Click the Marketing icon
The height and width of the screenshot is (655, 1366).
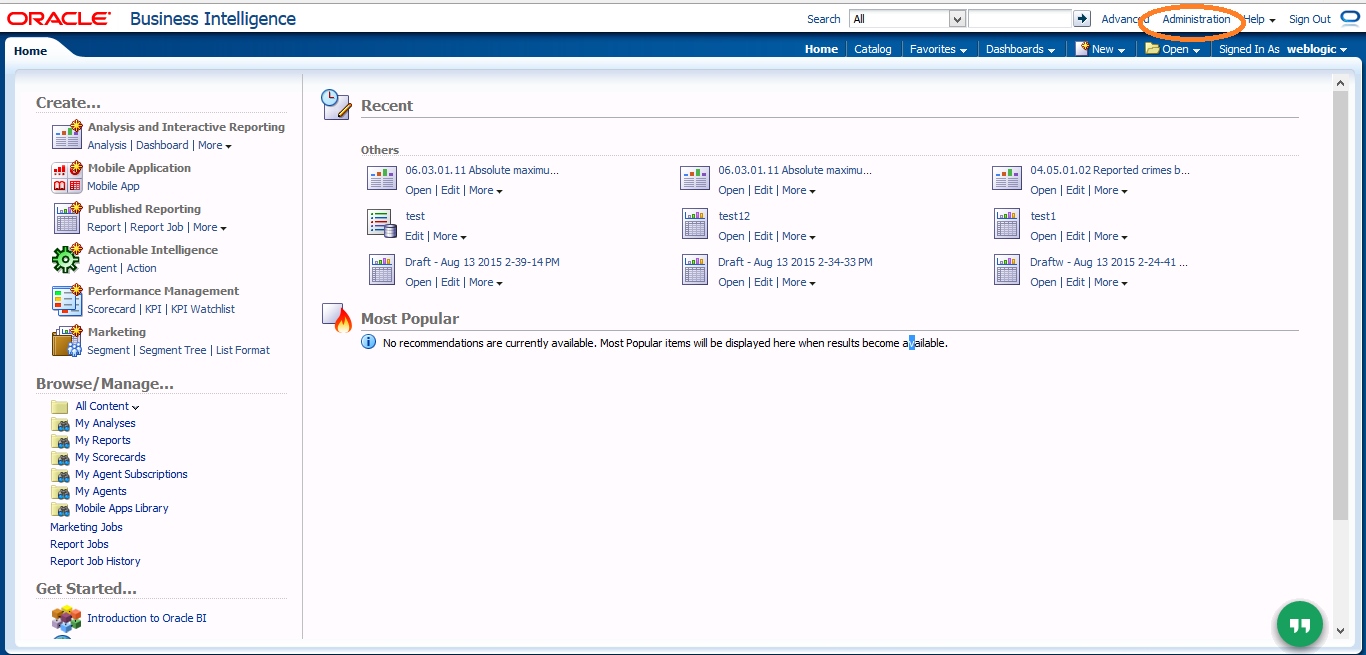(66, 341)
